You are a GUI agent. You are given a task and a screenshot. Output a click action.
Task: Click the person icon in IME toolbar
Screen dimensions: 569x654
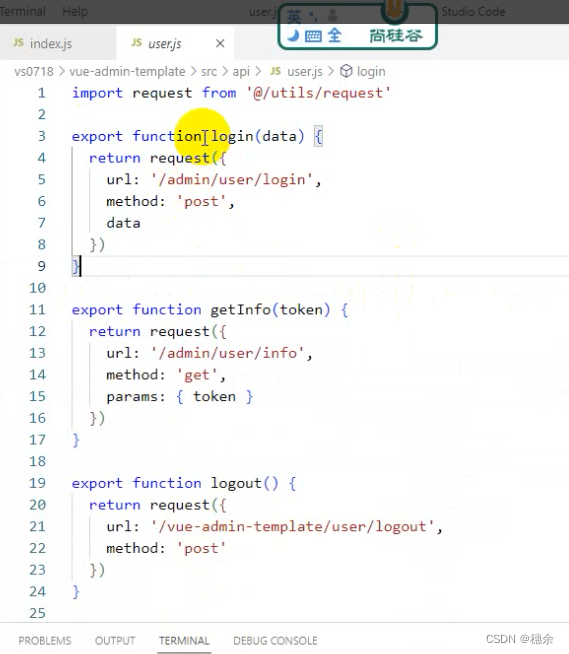(332, 16)
